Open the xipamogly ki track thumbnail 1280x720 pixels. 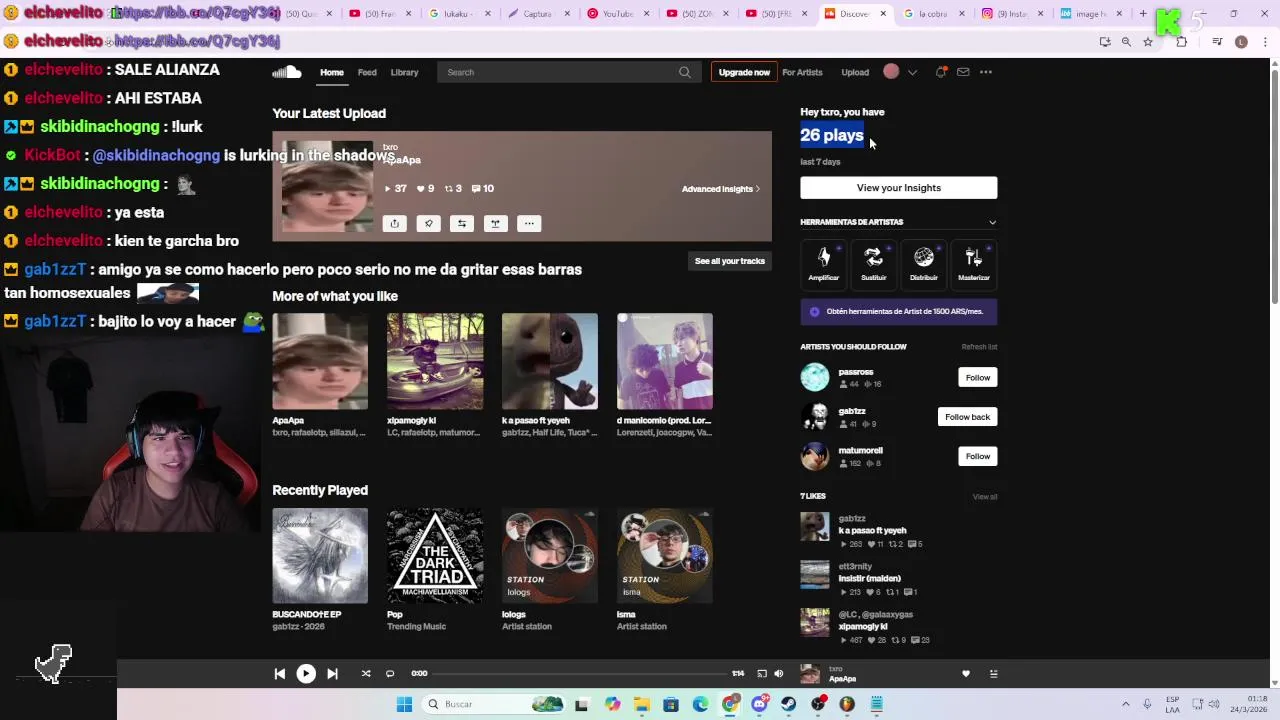click(x=435, y=361)
